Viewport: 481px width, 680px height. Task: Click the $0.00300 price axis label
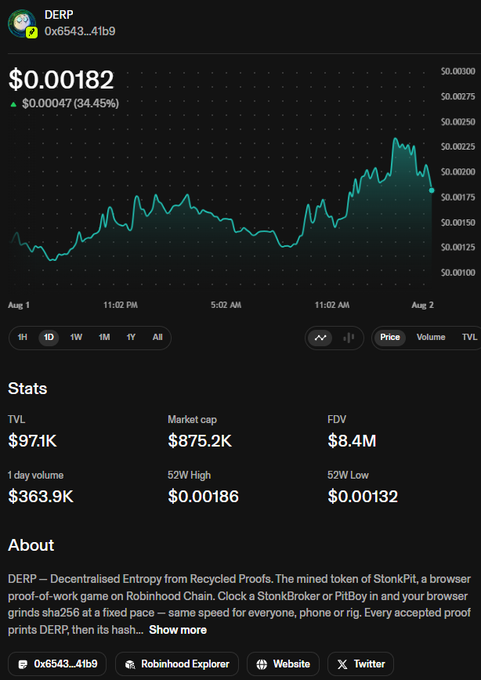pos(458,71)
